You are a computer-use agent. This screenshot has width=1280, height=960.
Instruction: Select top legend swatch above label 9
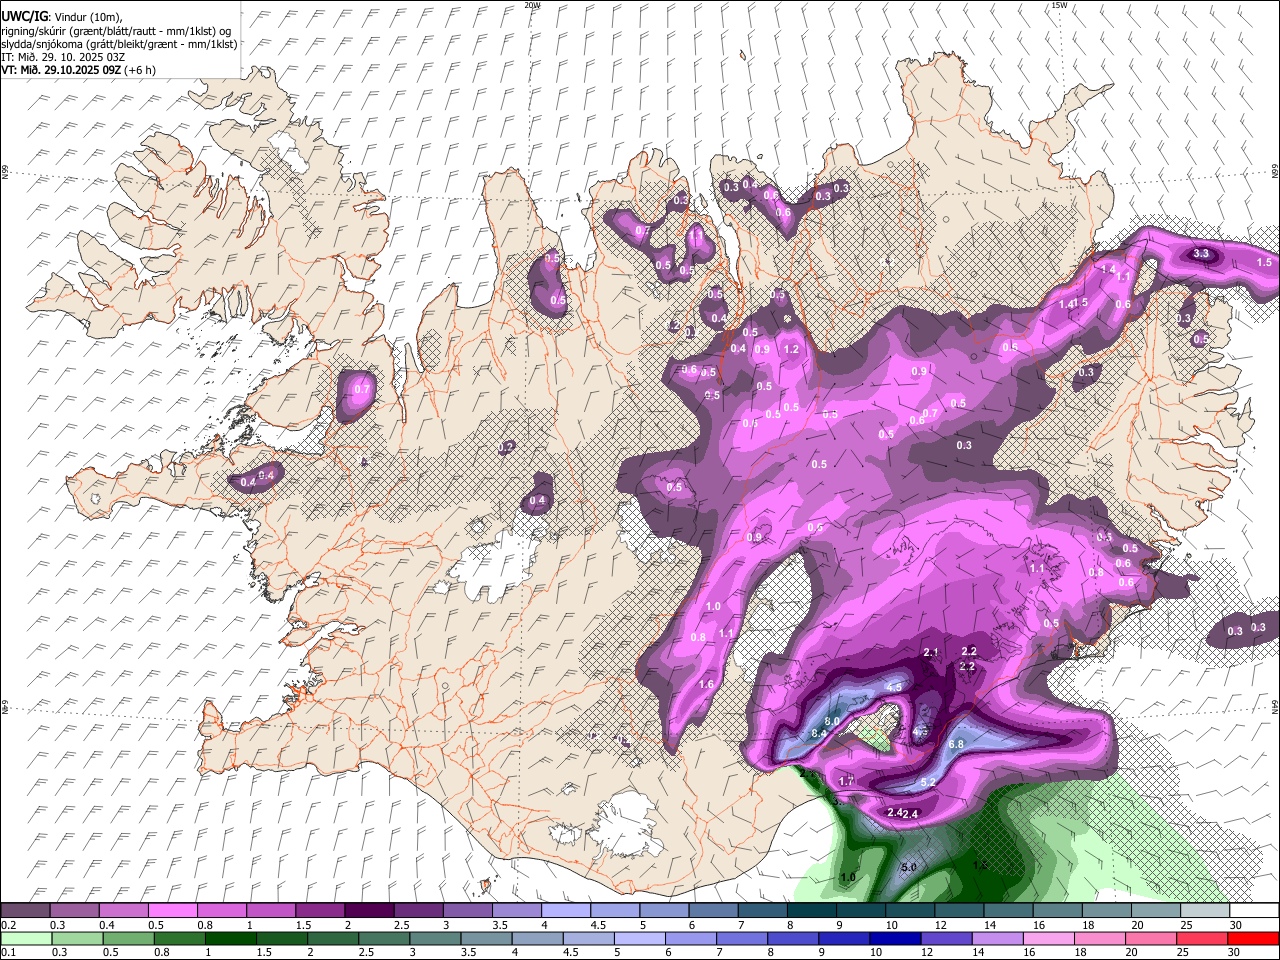(860, 911)
